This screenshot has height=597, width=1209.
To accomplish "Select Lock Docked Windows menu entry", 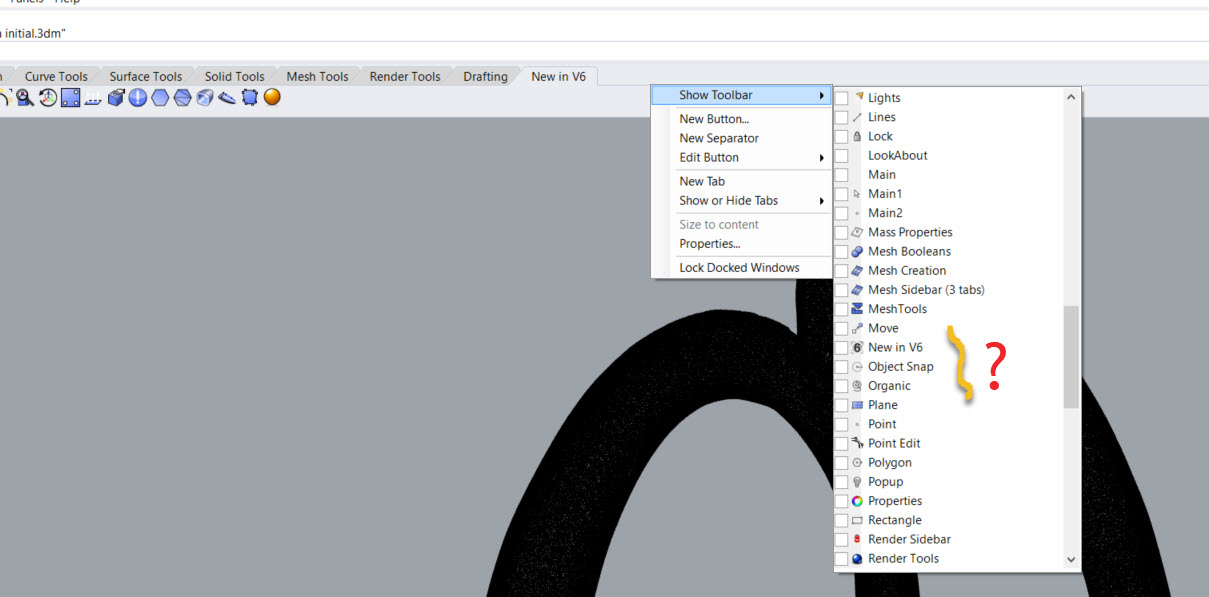I will tap(741, 267).
